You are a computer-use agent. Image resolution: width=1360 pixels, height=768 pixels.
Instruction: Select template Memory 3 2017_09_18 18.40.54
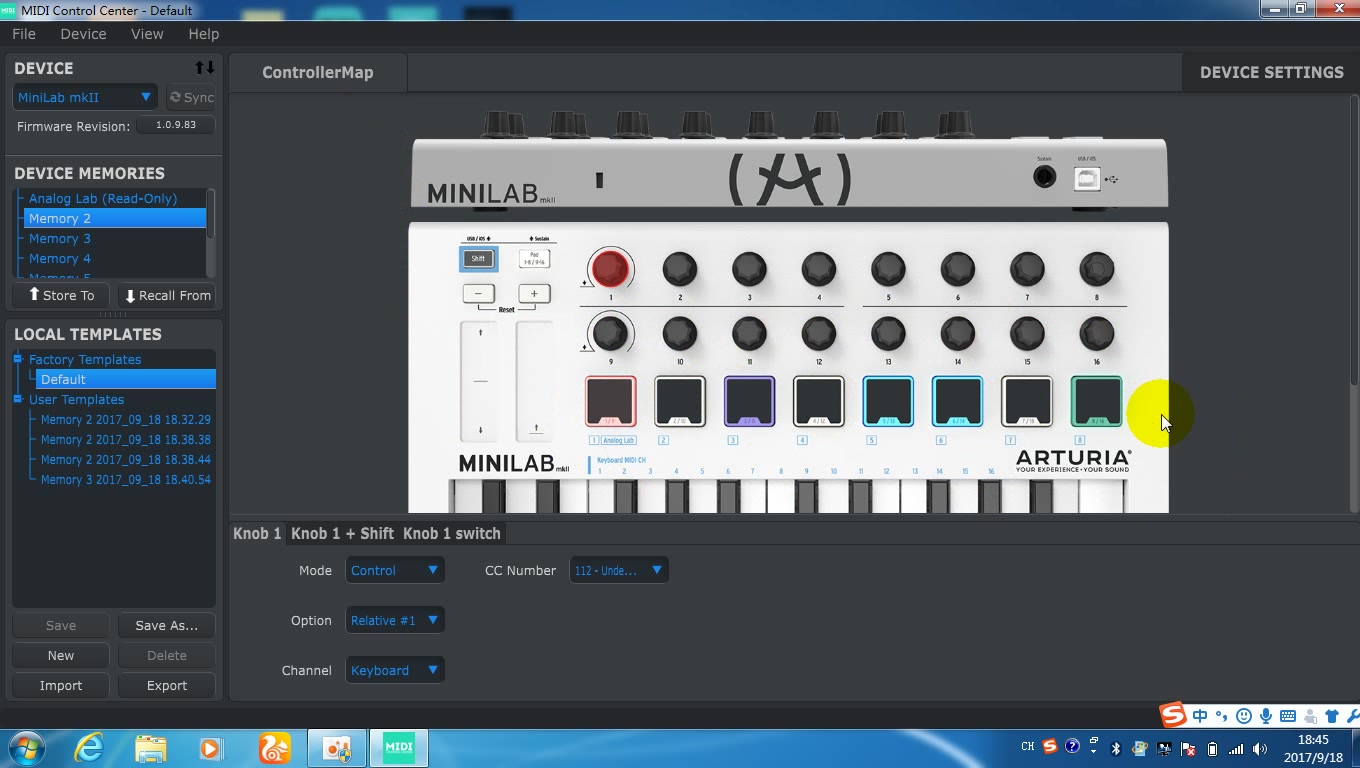tap(126, 479)
